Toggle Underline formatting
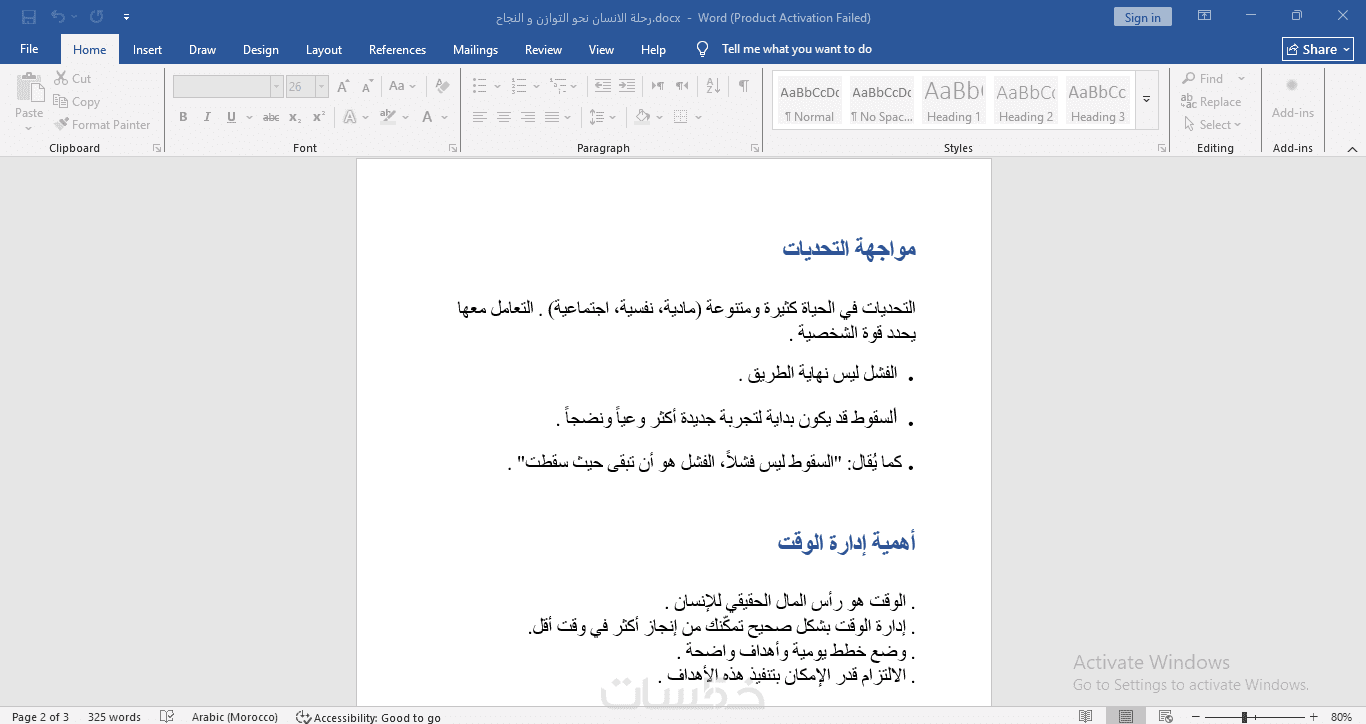Viewport: 1366px width, 724px height. point(231,117)
